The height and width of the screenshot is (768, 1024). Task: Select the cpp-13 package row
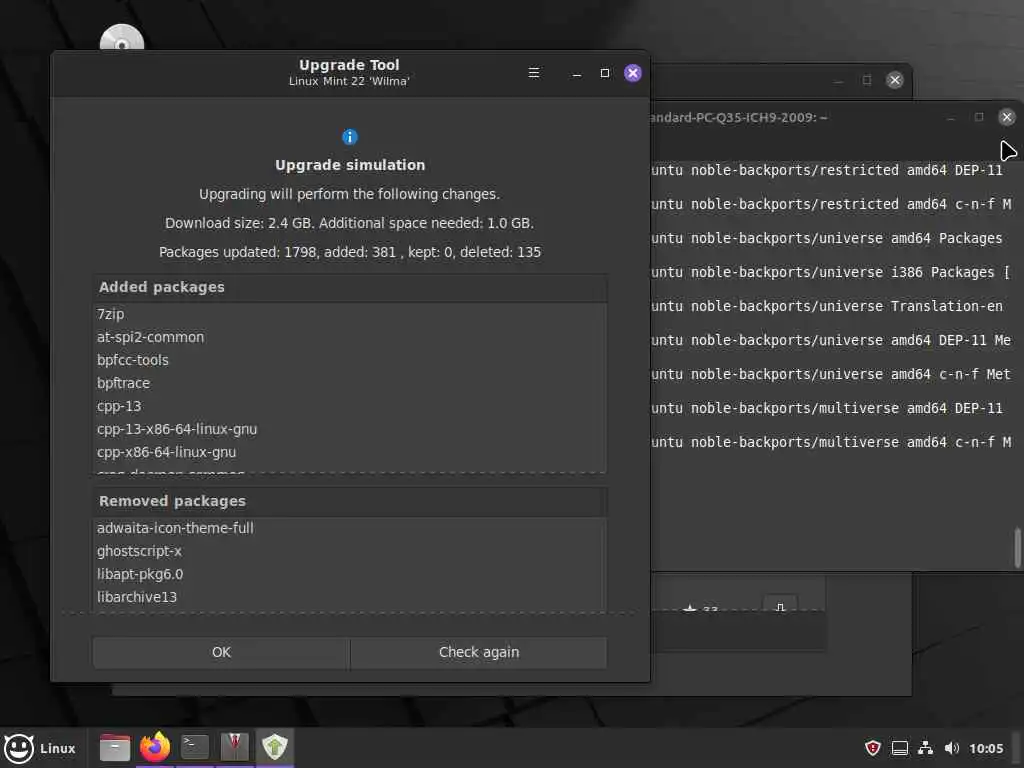point(350,406)
